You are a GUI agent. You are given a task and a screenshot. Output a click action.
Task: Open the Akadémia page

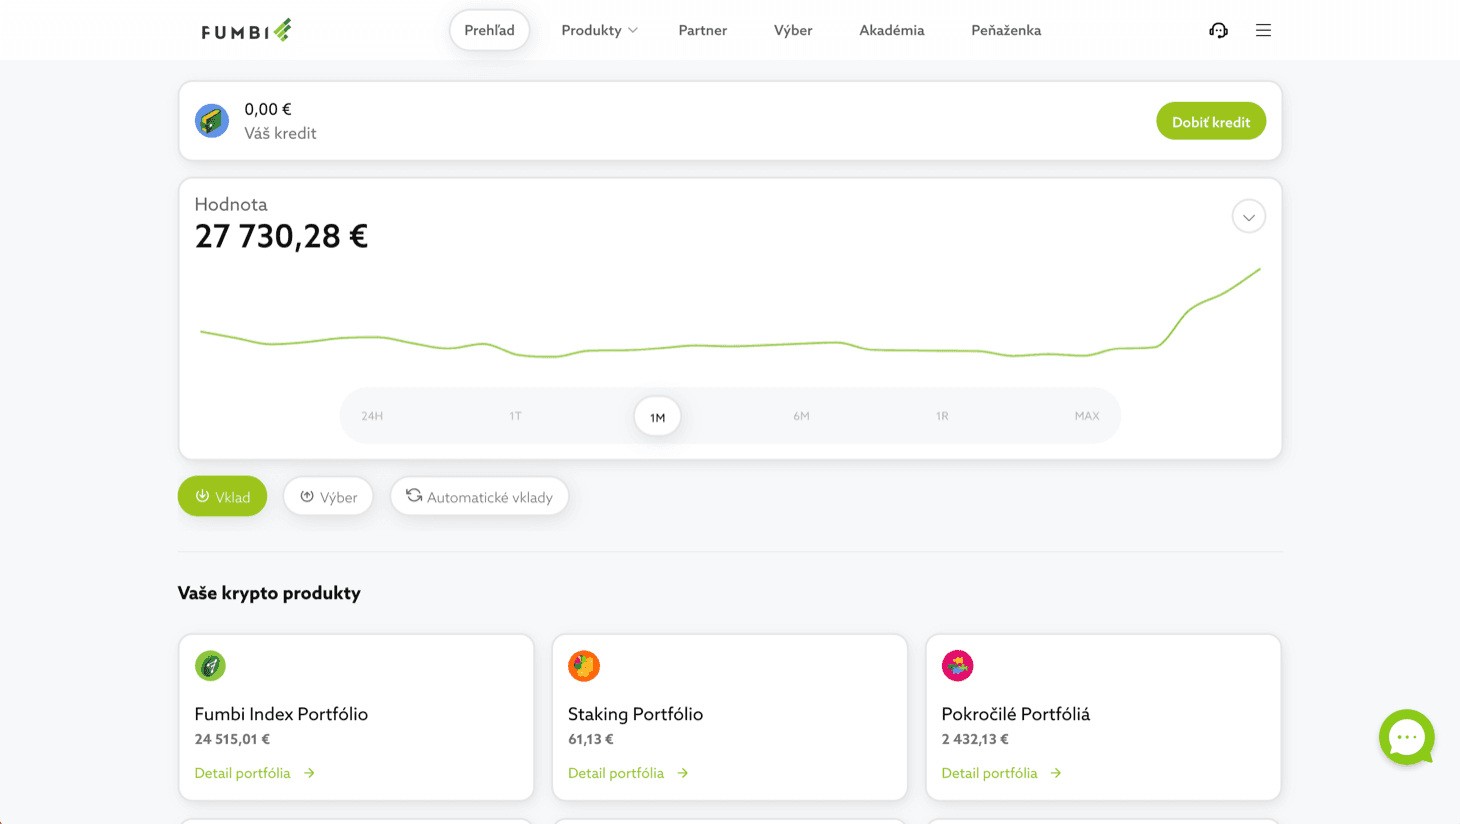(x=892, y=30)
